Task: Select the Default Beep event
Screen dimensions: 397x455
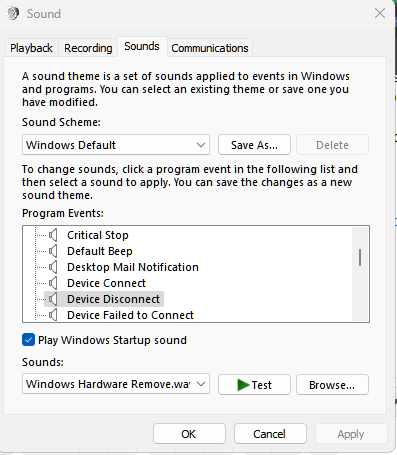Action: click(100, 251)
